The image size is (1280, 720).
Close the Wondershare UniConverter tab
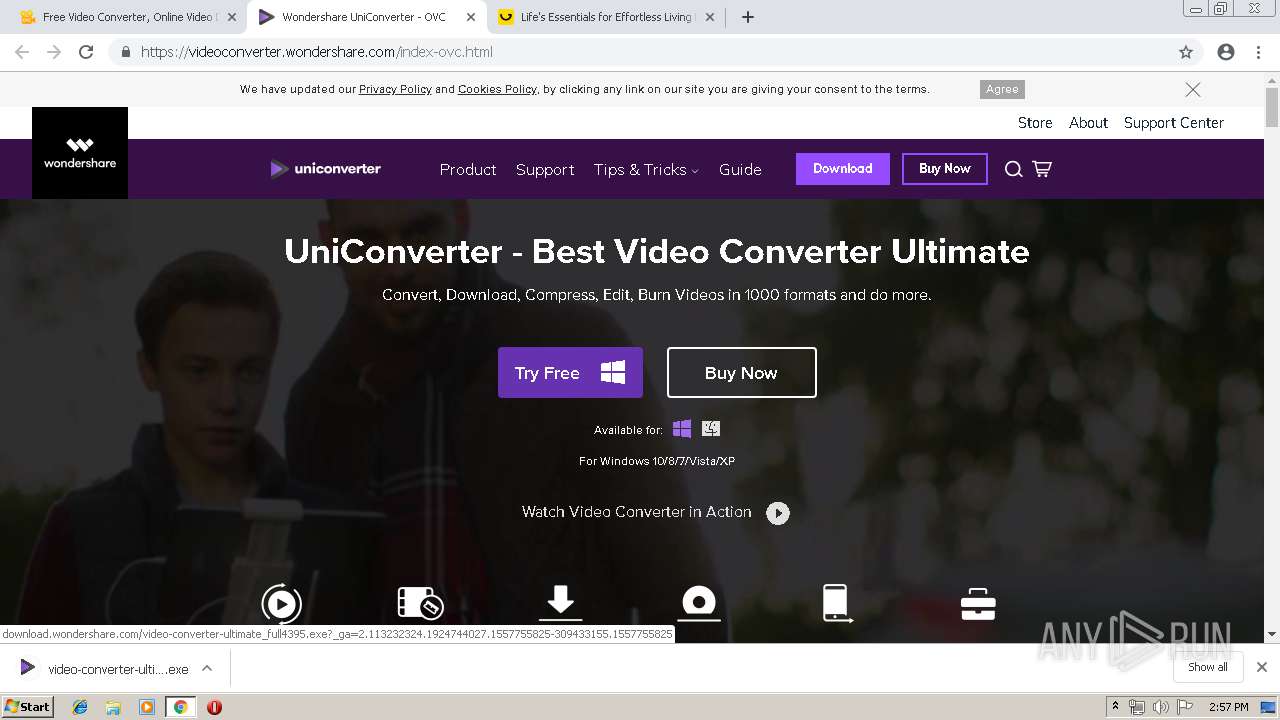click(472, 17)
